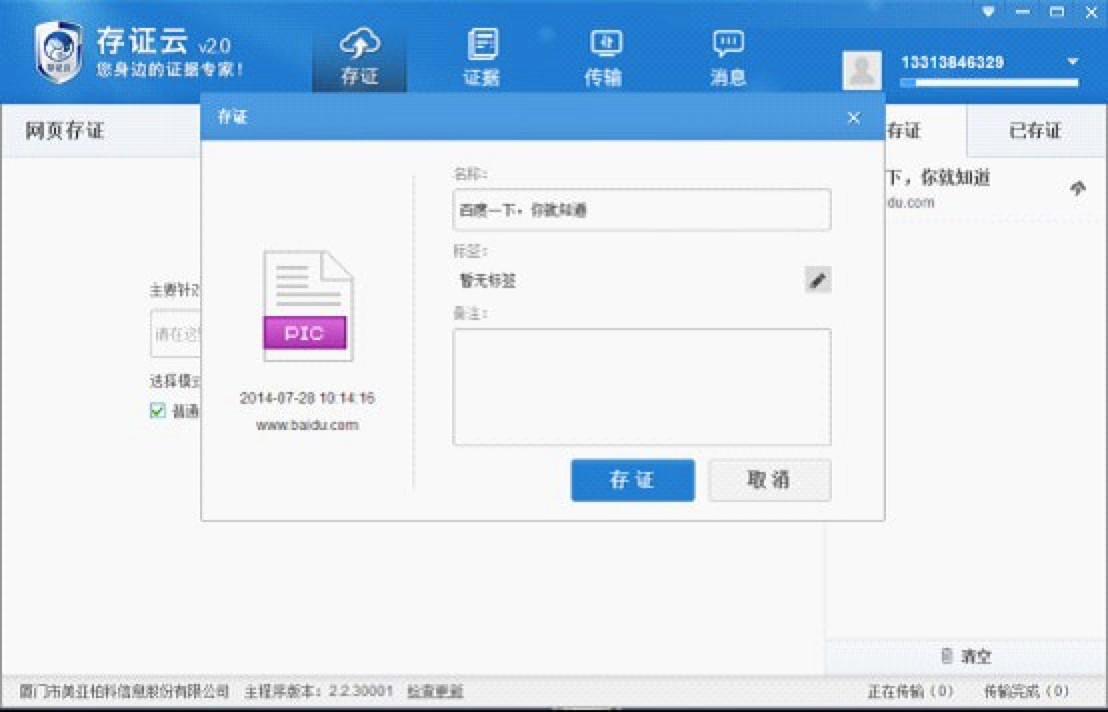1108x712 pixels.
Task: Click the phone number 13313846329
Action: [952, 62]
